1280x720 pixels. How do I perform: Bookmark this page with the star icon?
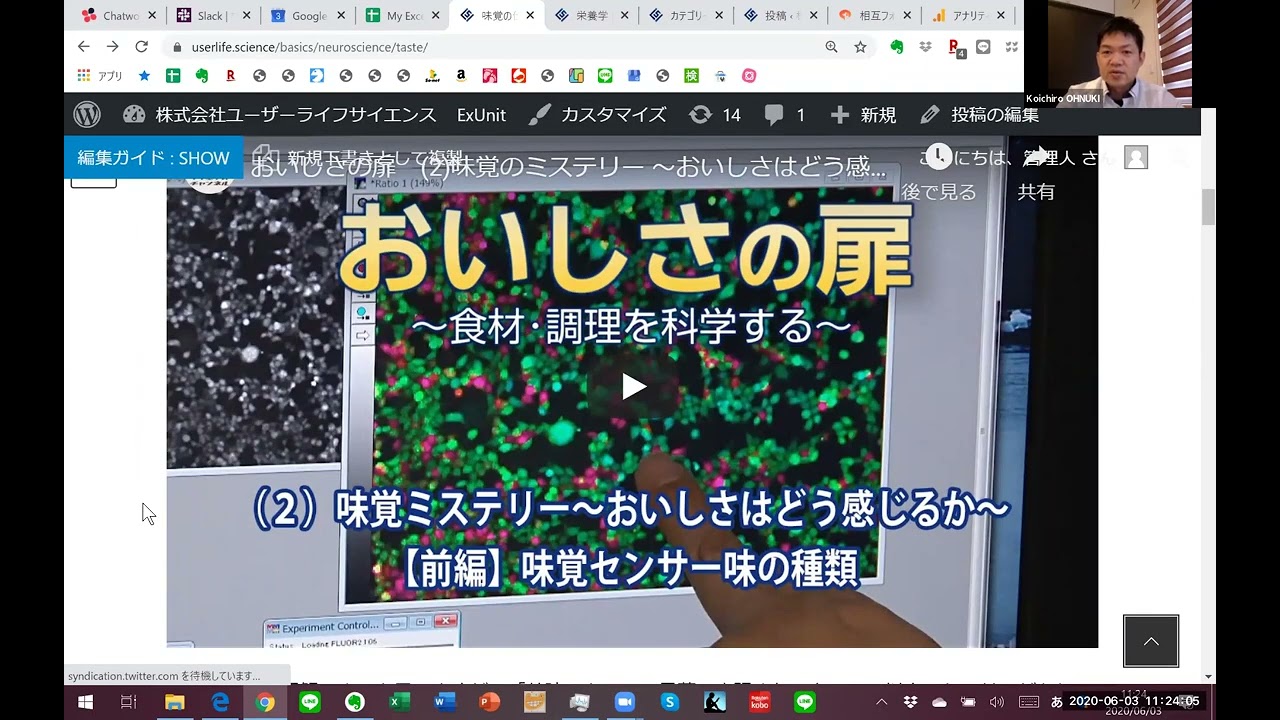[860, 47]
